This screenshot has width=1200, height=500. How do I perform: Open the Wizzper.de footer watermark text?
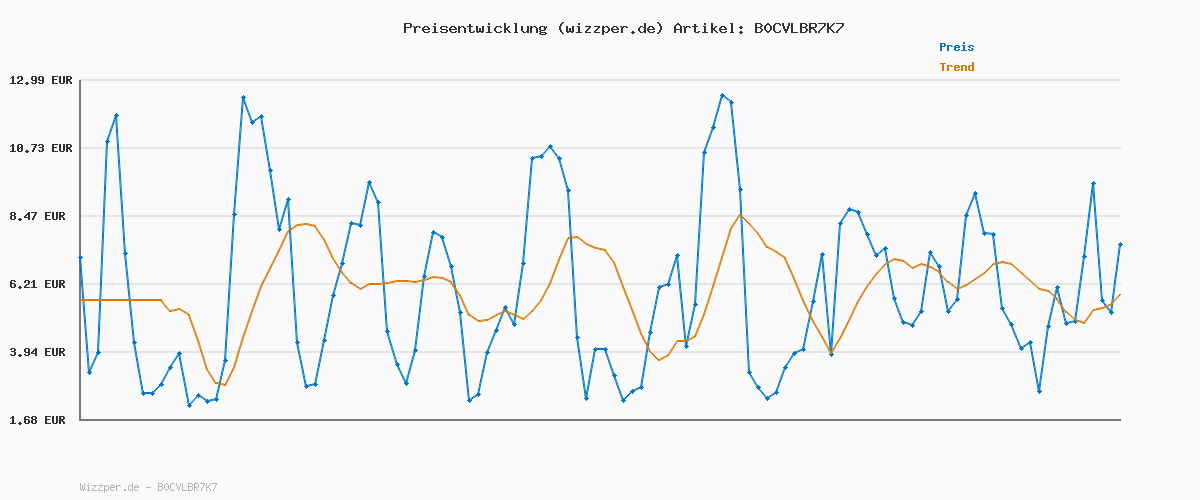pos(109,488)
